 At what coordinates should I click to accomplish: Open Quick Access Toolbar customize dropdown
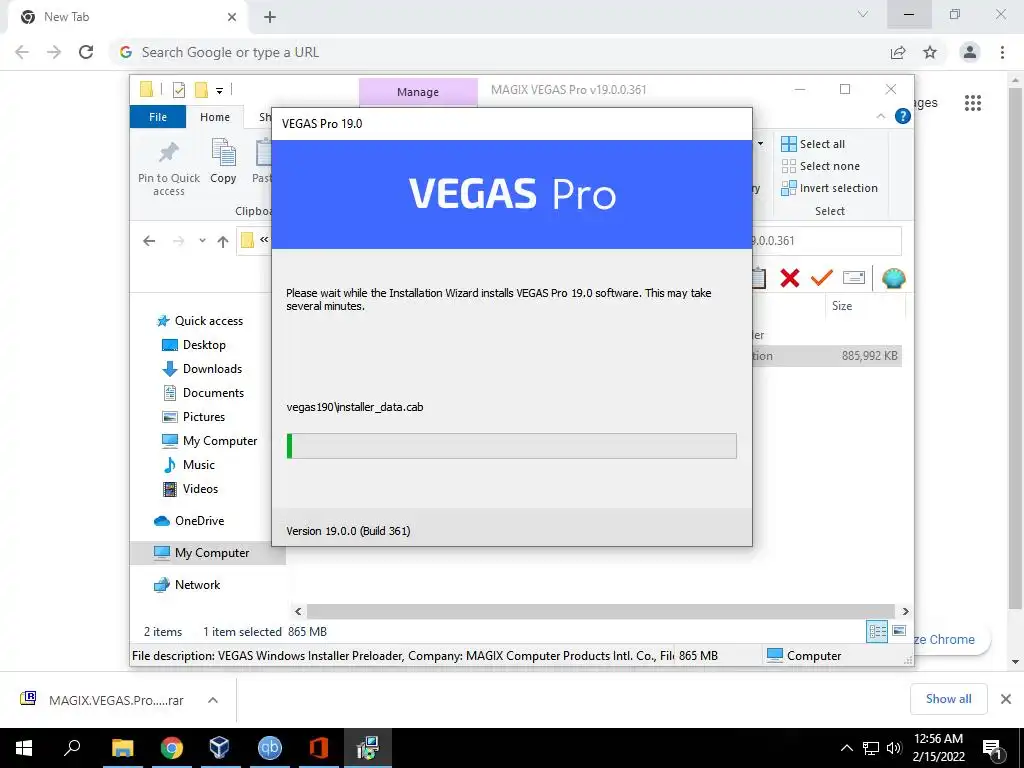tap(219, 90)
